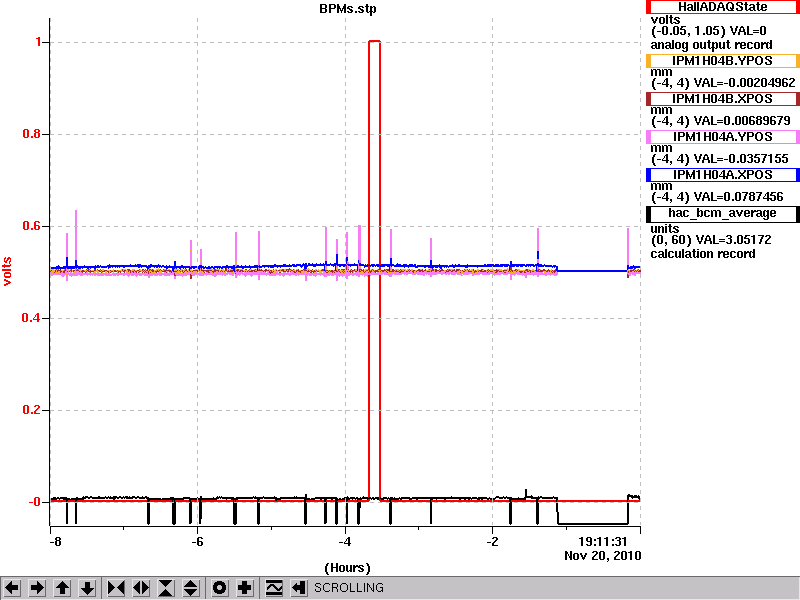Screen dimensions: 800x600
Task: Click the 'calculation record' description
Action: coord(703,254)
